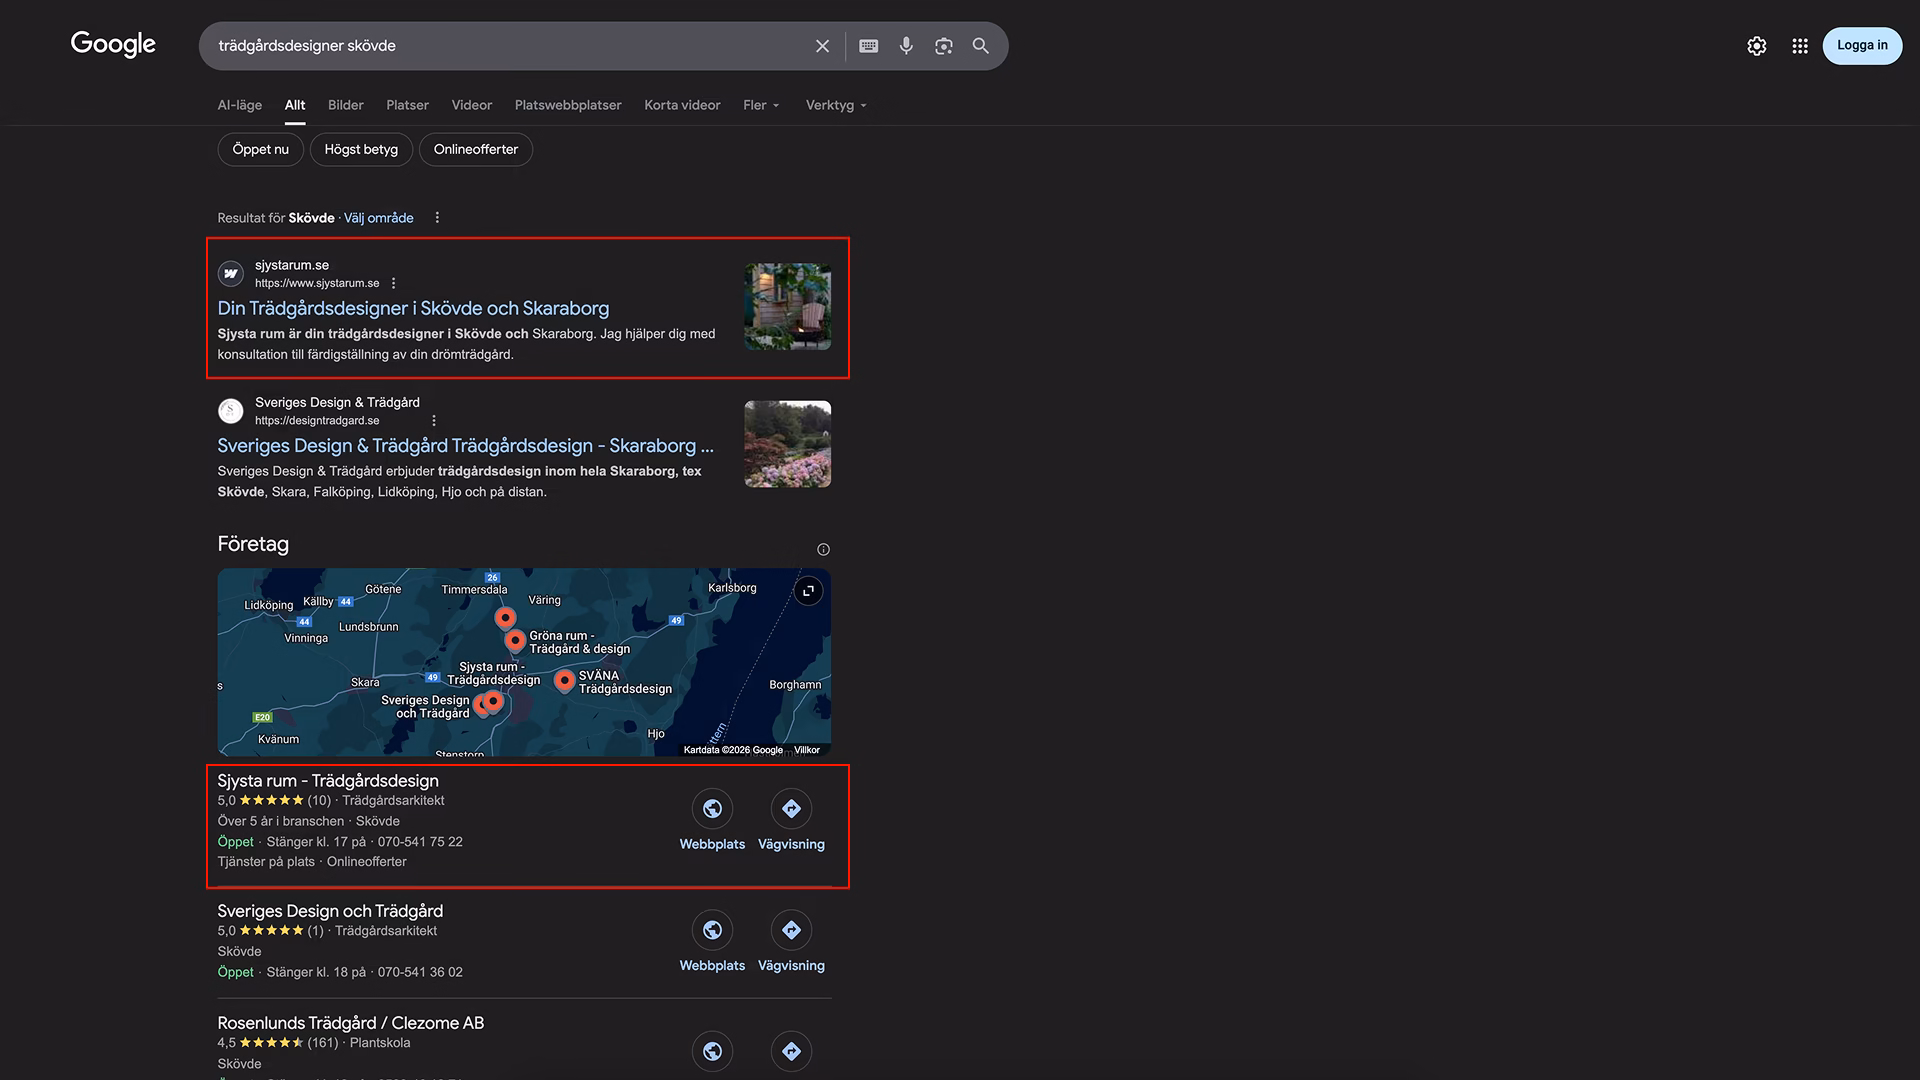Screen dimensions: 1920x1080
Task: Click the info icon beside Företag heading
Action: coord(823,549)
